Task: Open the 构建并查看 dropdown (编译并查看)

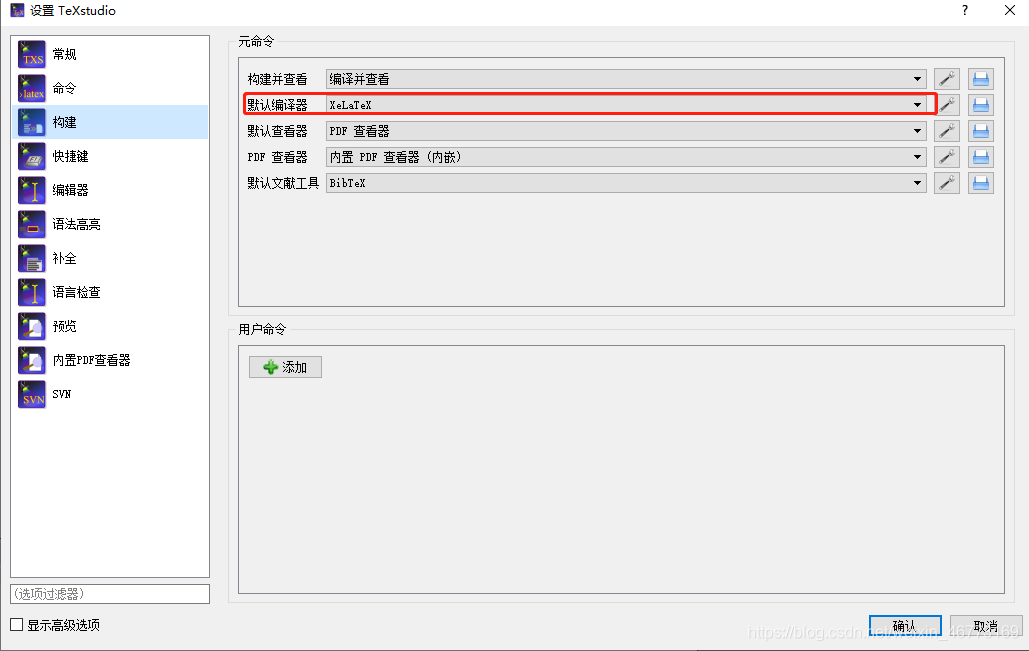Action: 626,79
